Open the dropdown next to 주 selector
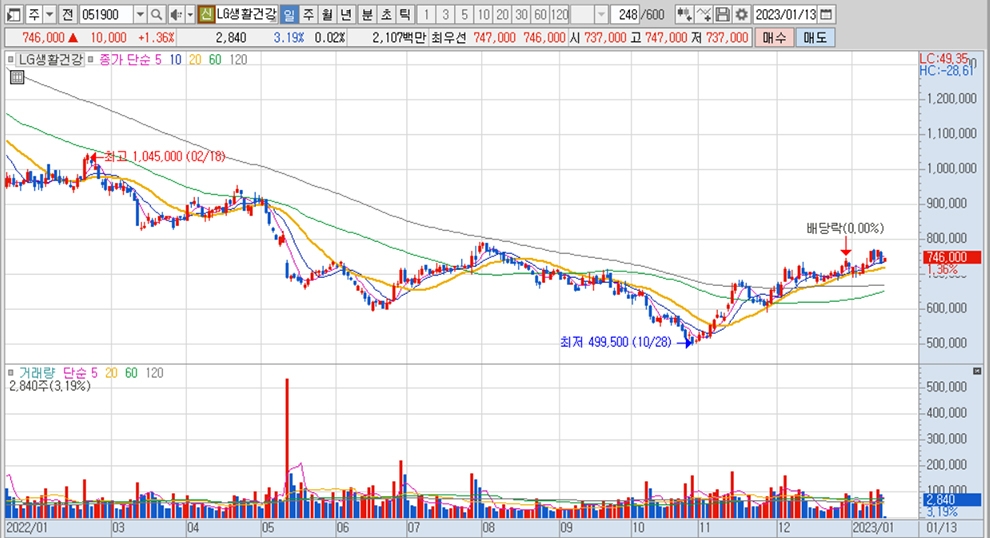 pos(49,14)
